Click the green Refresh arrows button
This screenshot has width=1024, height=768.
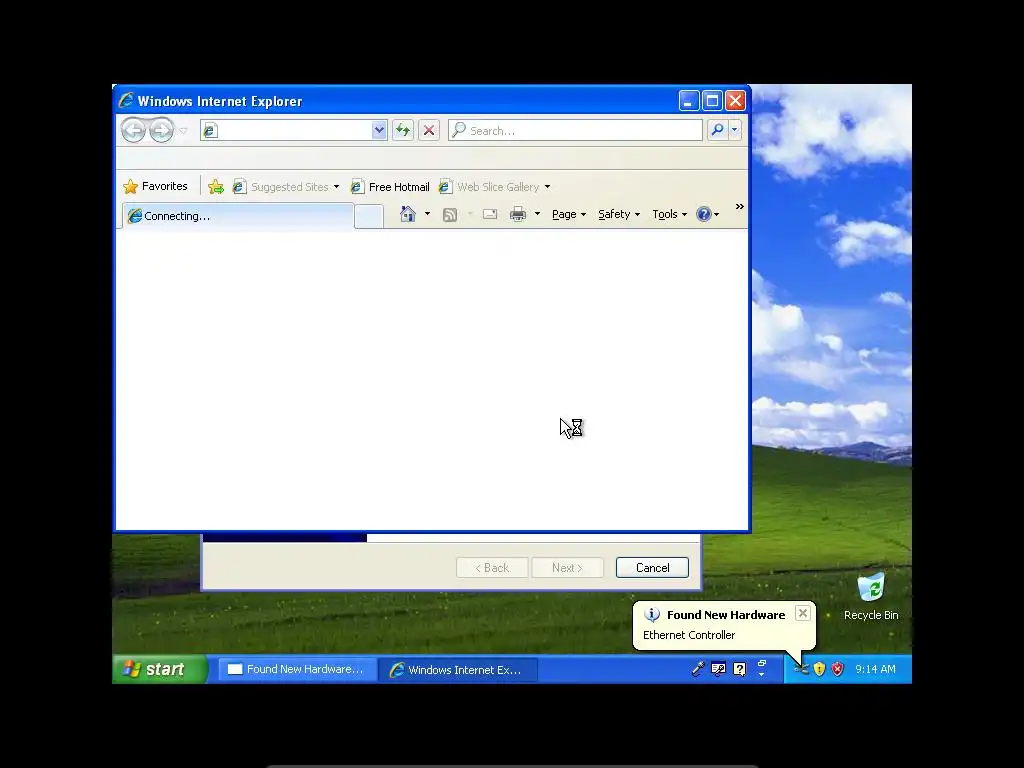point(403,130)
